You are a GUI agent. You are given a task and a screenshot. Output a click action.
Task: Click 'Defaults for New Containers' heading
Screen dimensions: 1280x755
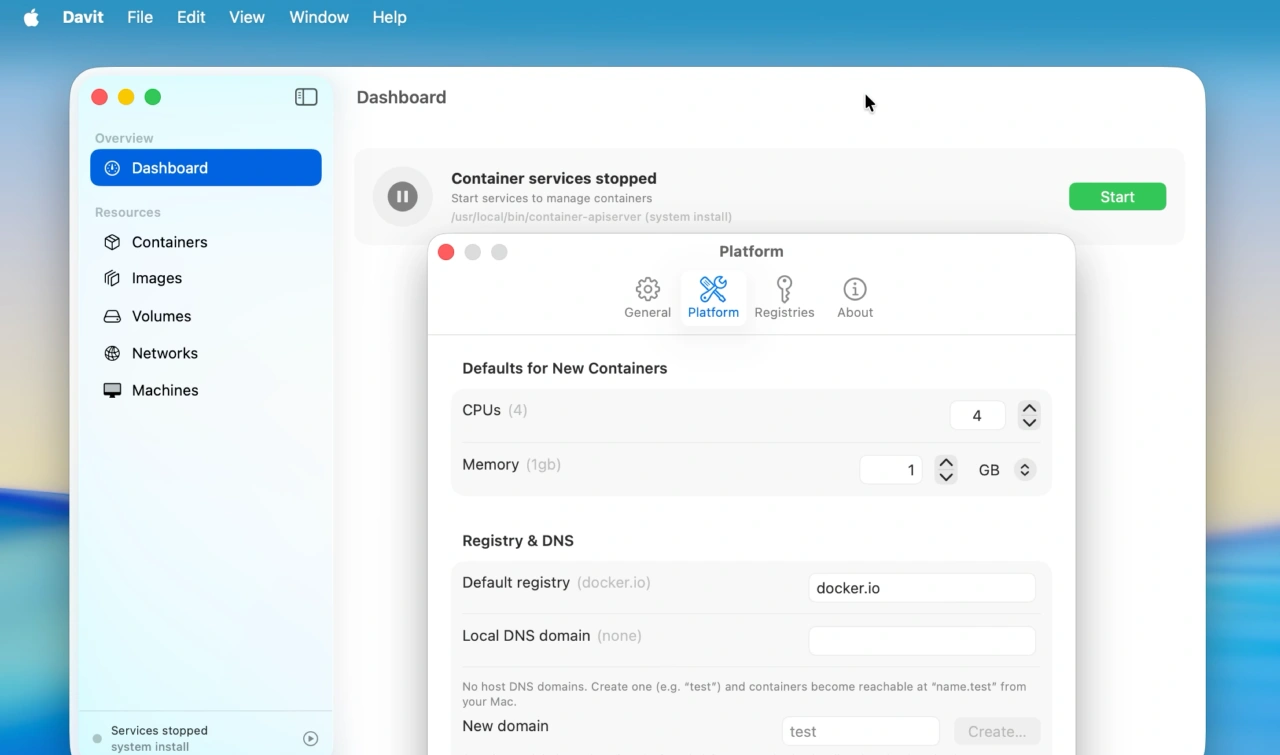pyautogui.click(x=565, y=368)
